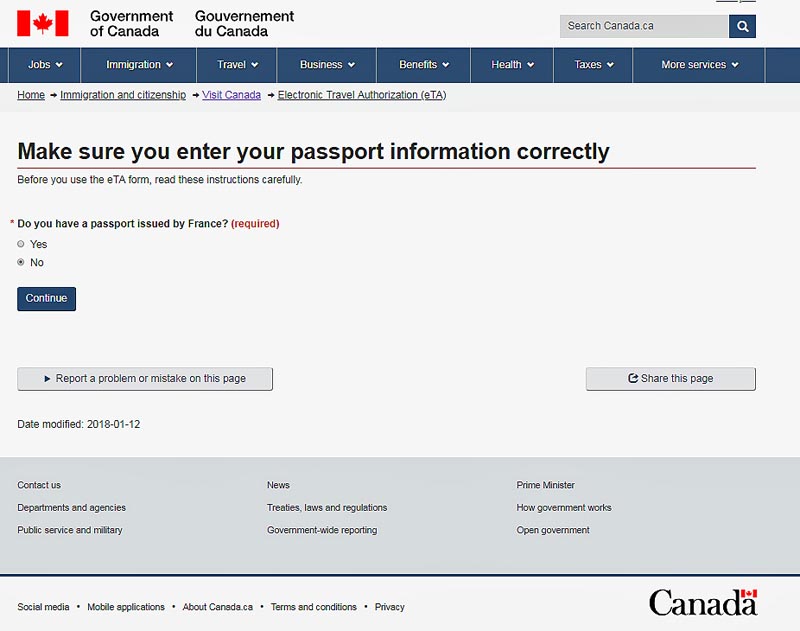Screen dimensions: 800x631
Task: Expand the More services menu
Action: [700, 65]
